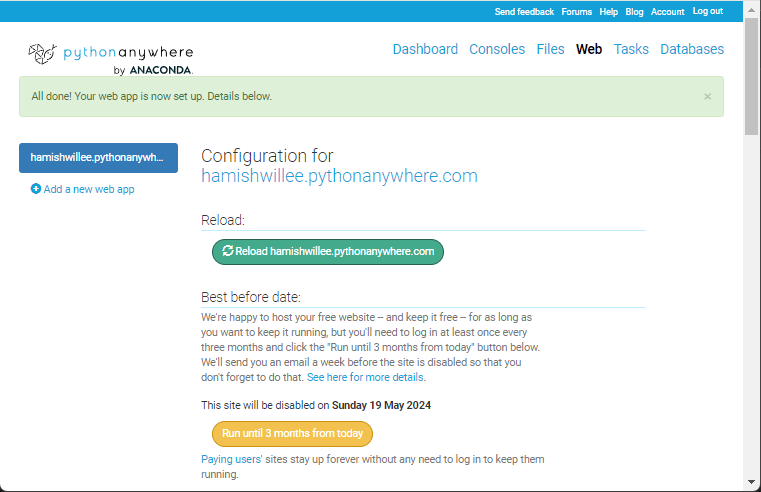Log out of PythonAnywhere
Viewport: 761px width, 492px height.
coord(708,12)
